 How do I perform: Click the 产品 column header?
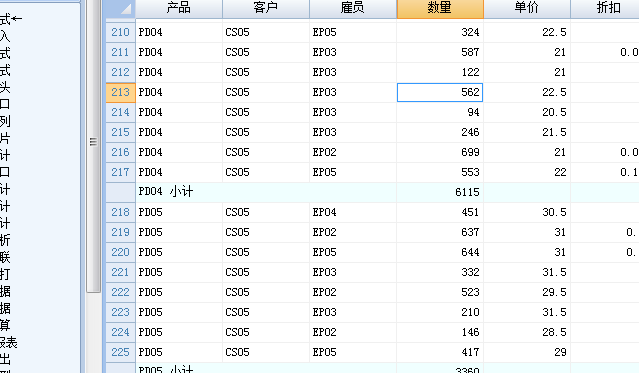[179, 9]
